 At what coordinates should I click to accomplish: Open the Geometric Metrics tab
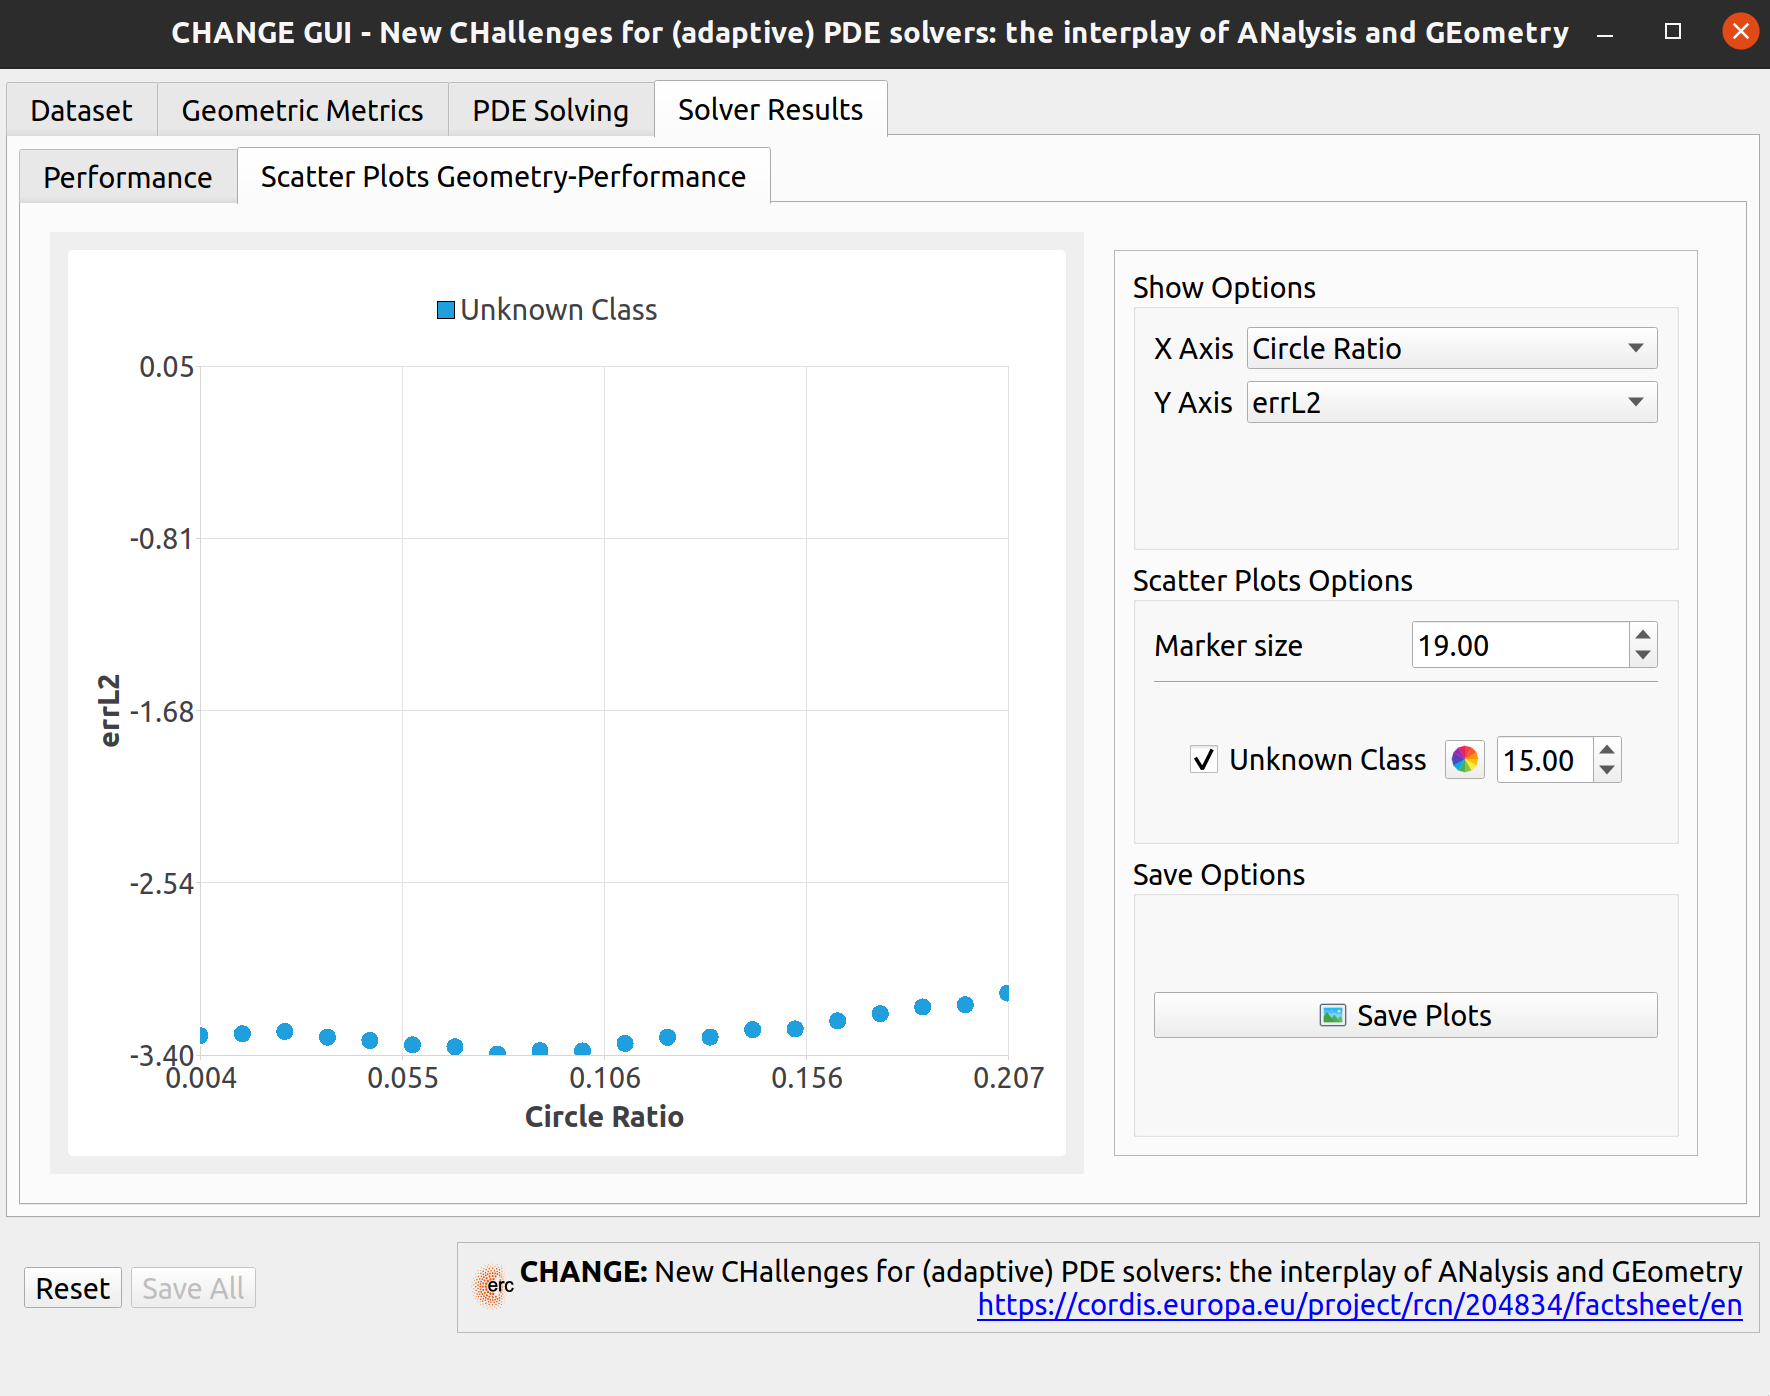point(302,110)
